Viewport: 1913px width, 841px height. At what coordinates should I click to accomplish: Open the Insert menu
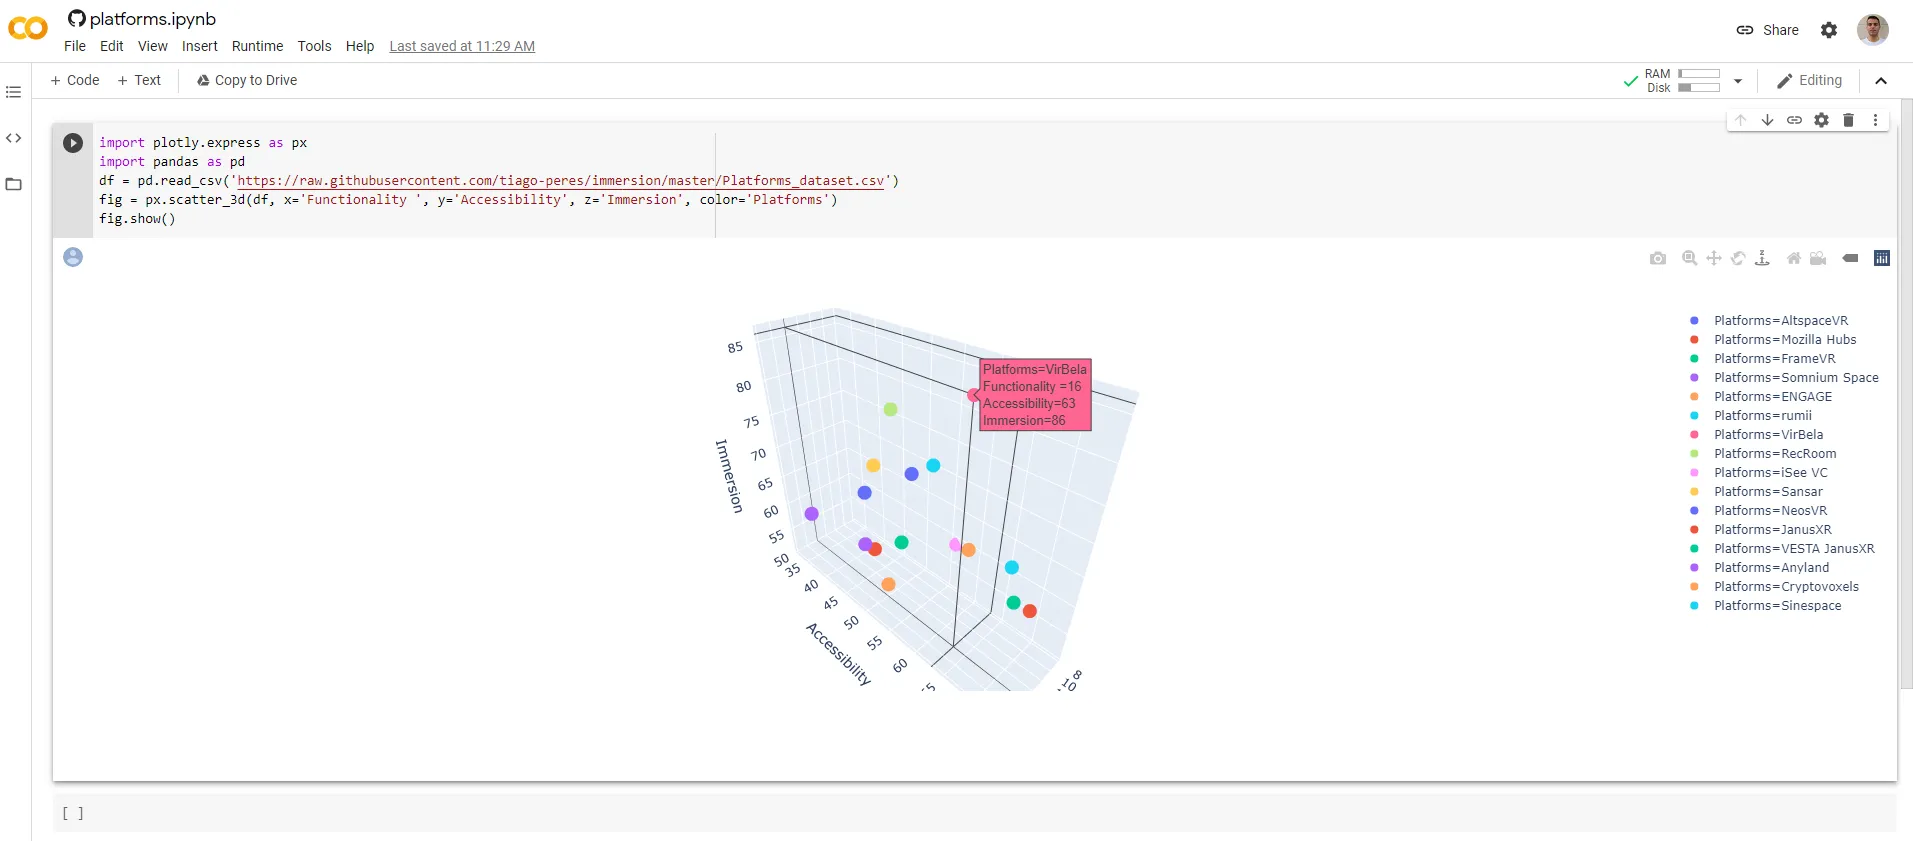pos(200,46)
